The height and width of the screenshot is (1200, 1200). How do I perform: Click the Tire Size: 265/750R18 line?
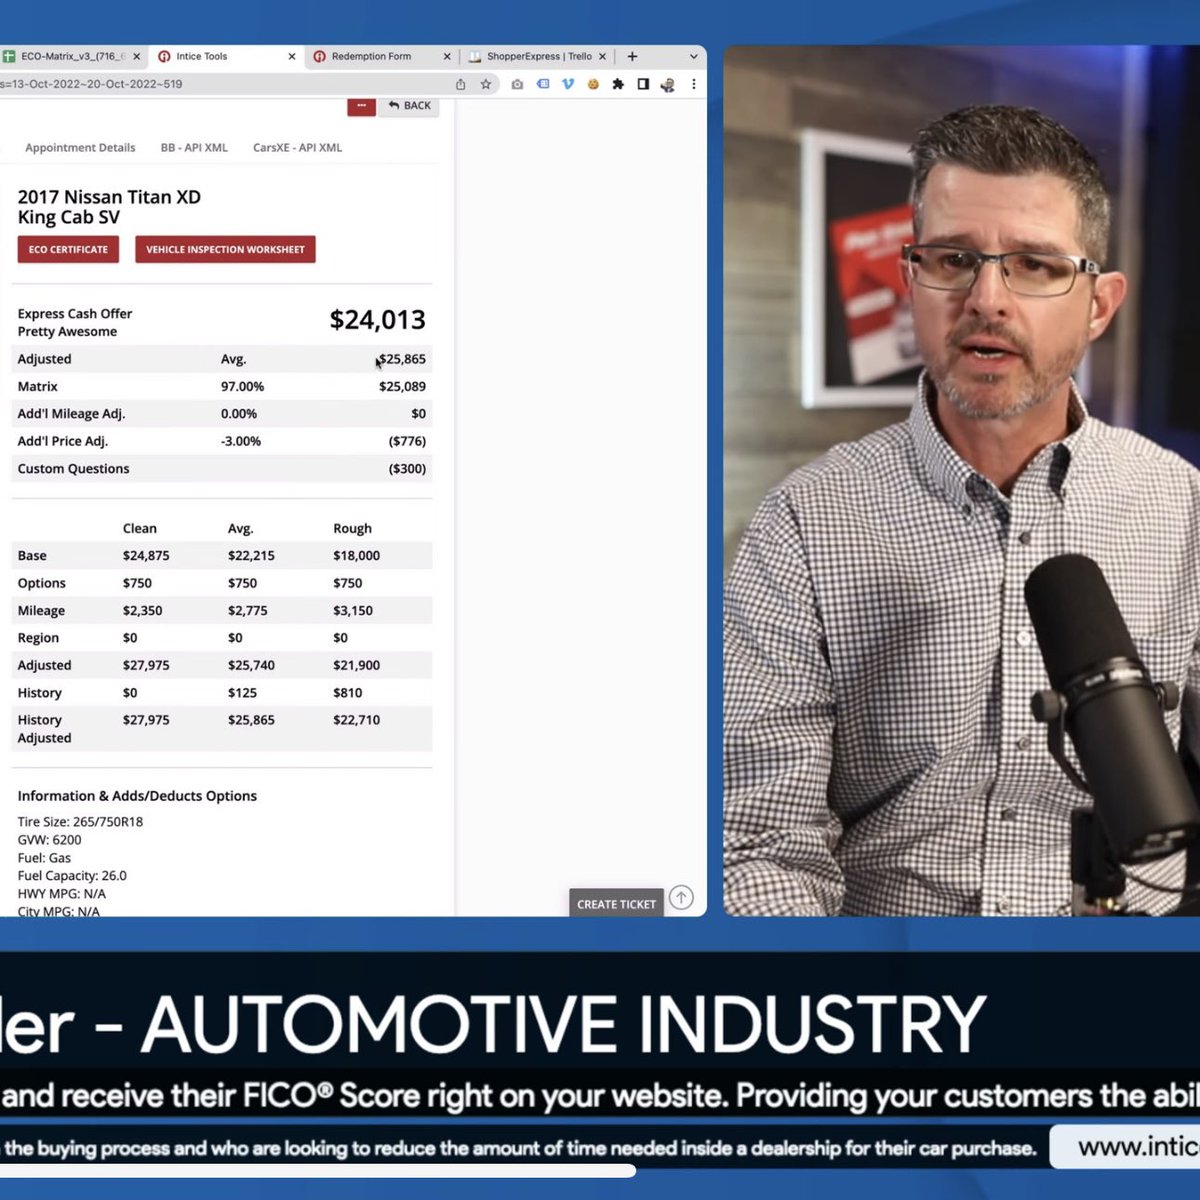coord(80,822)
